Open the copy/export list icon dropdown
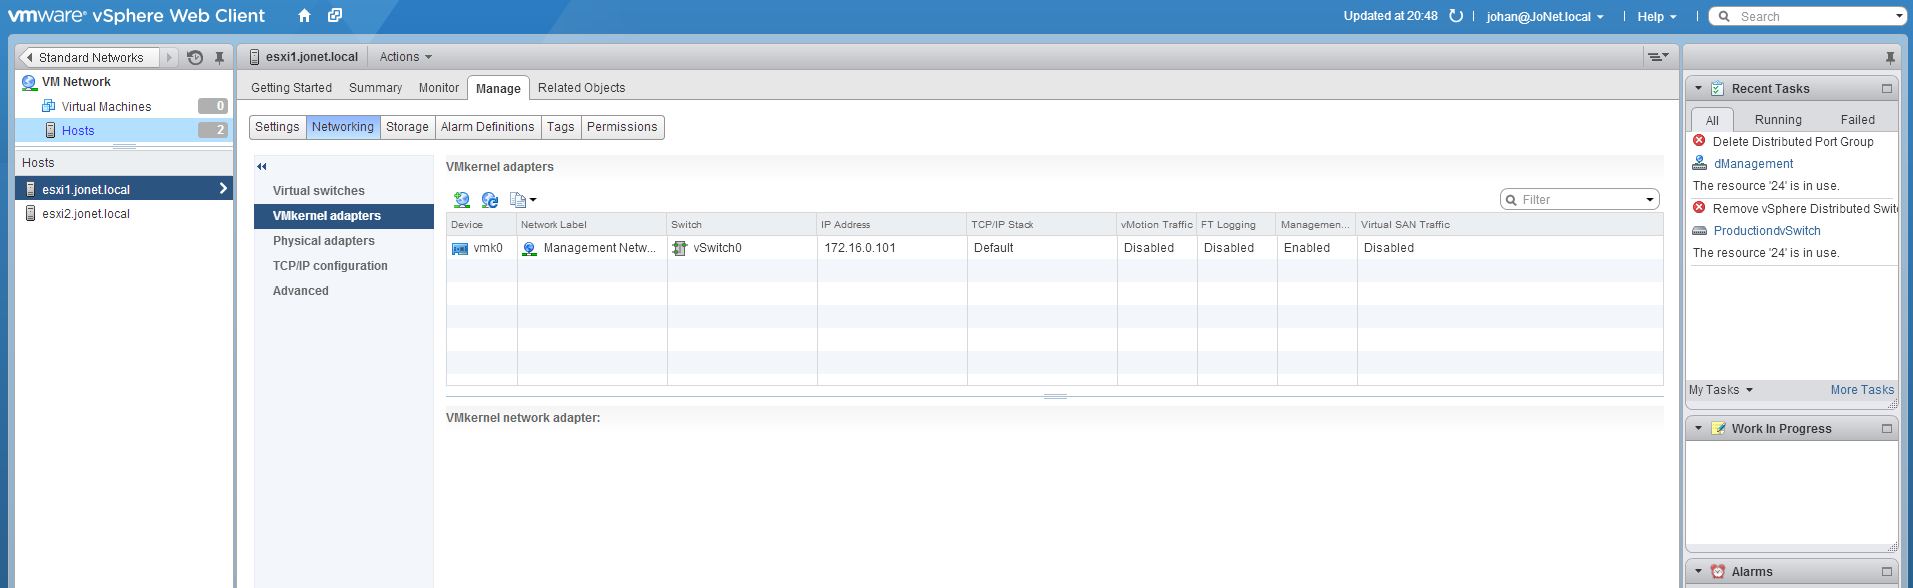Screen dimensions: 1913x588 coord(523,200)
